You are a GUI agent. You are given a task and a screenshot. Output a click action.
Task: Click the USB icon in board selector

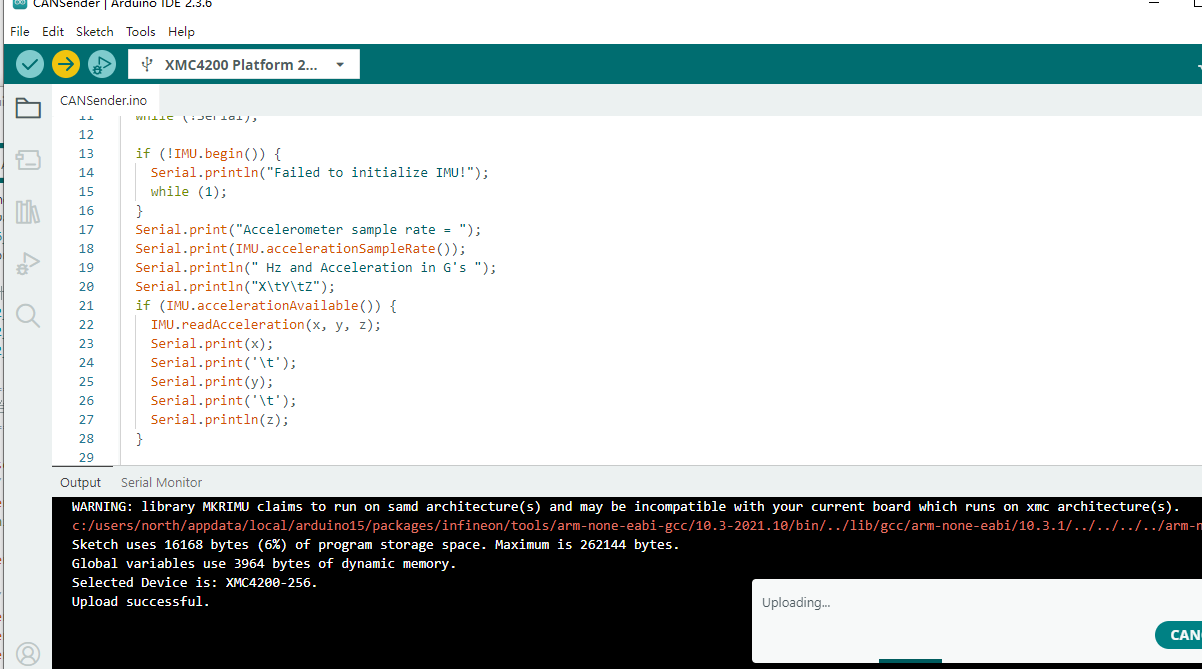[x=147, y=64]
